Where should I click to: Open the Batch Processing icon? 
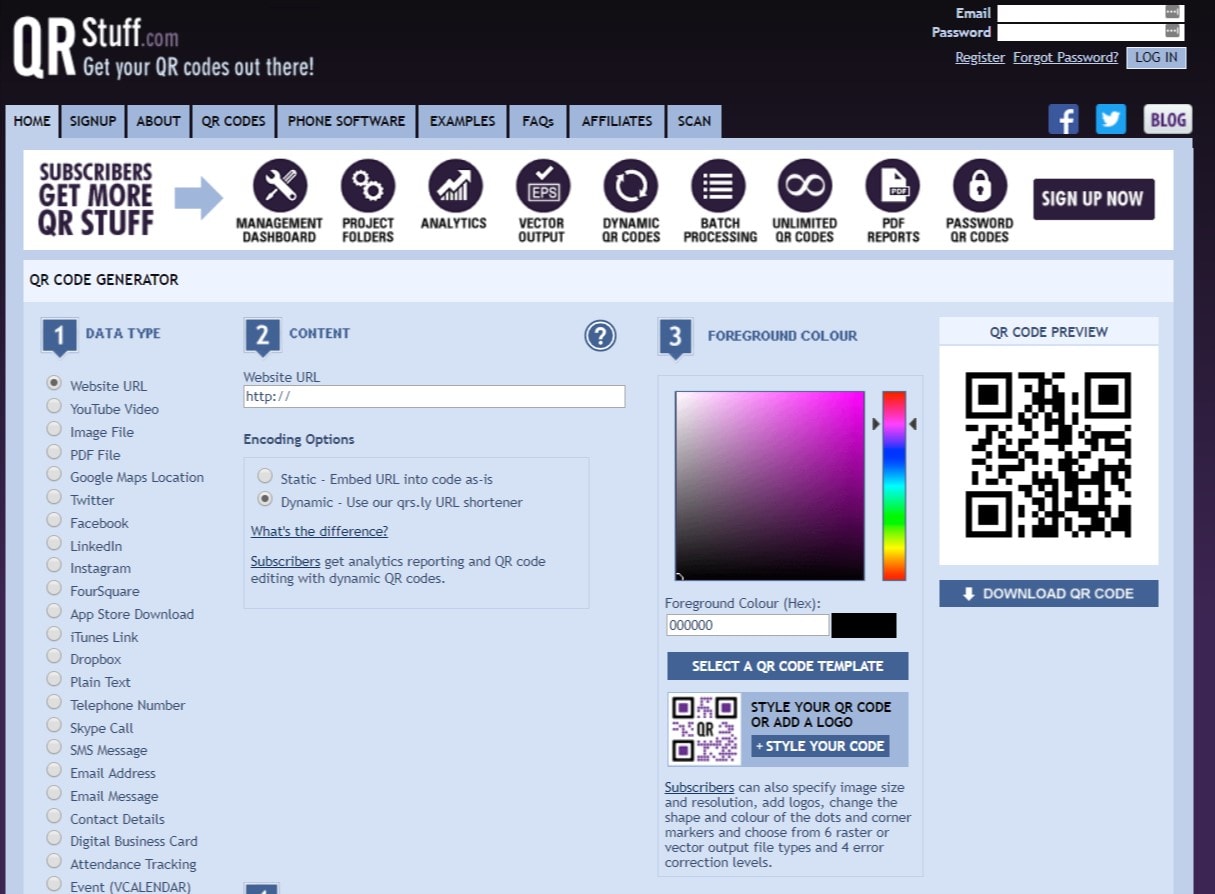point(719,186)
